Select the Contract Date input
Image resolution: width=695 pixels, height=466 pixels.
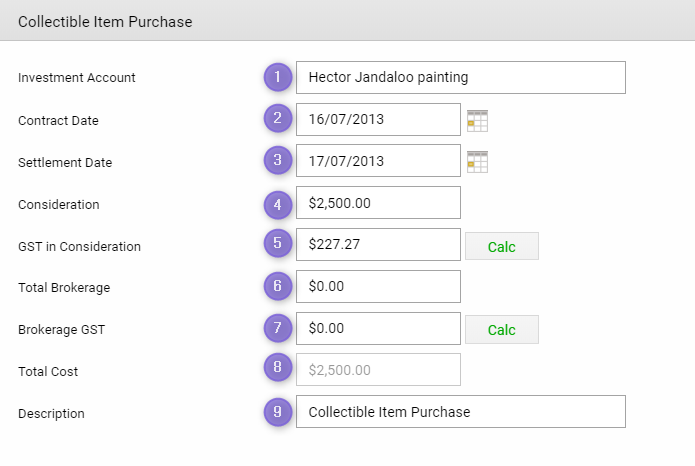coord(379,119)
